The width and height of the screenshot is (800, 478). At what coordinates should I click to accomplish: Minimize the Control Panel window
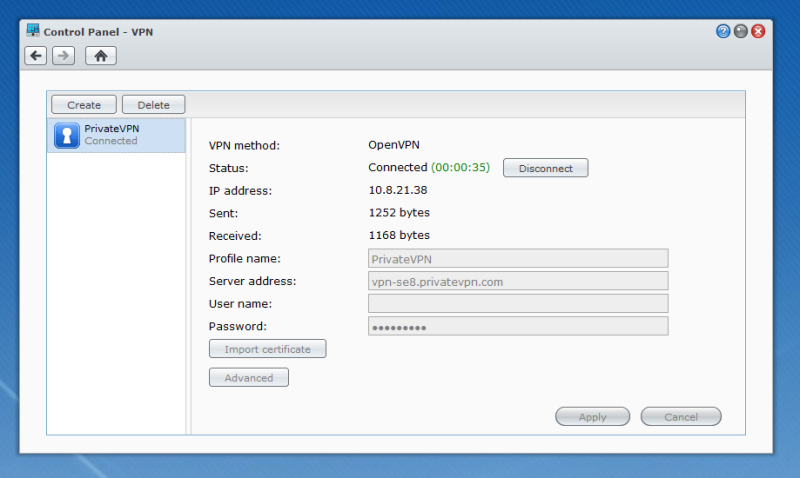point(741,32)
